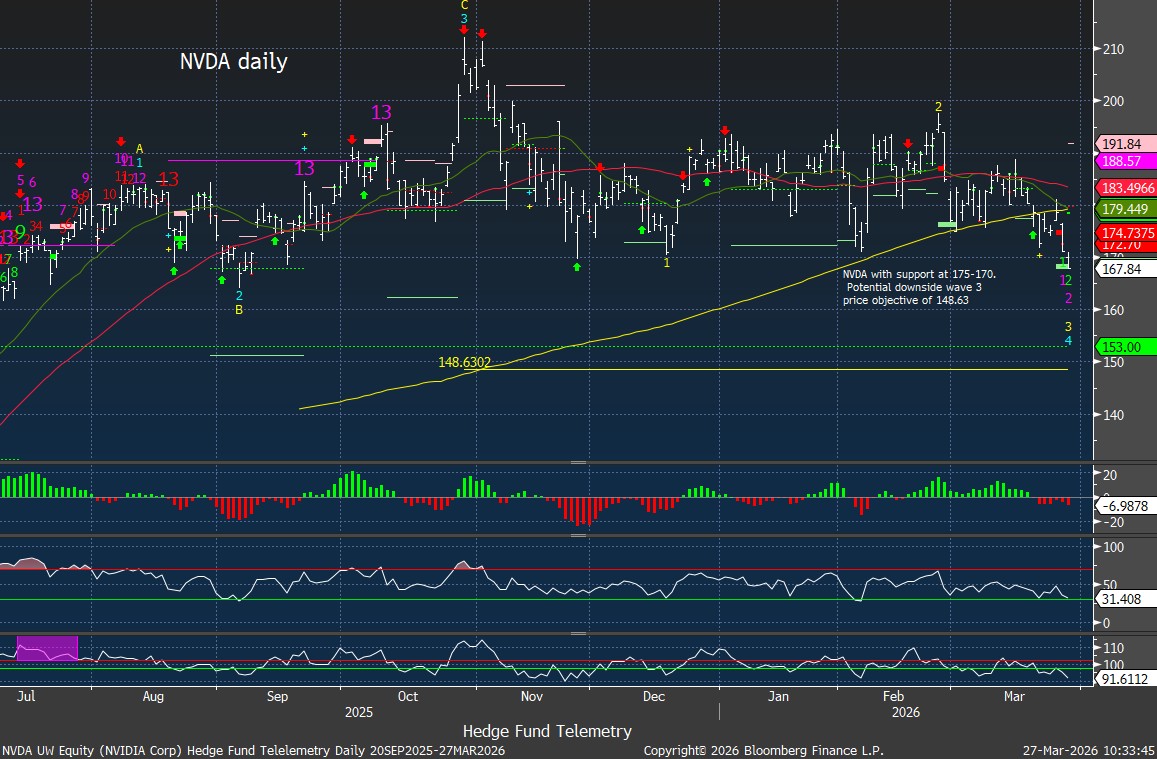Image resolution: width=1157 pixels, height=759 pixels.
Task: Click the NVDA daily chart title
Action: coord(233,61)
